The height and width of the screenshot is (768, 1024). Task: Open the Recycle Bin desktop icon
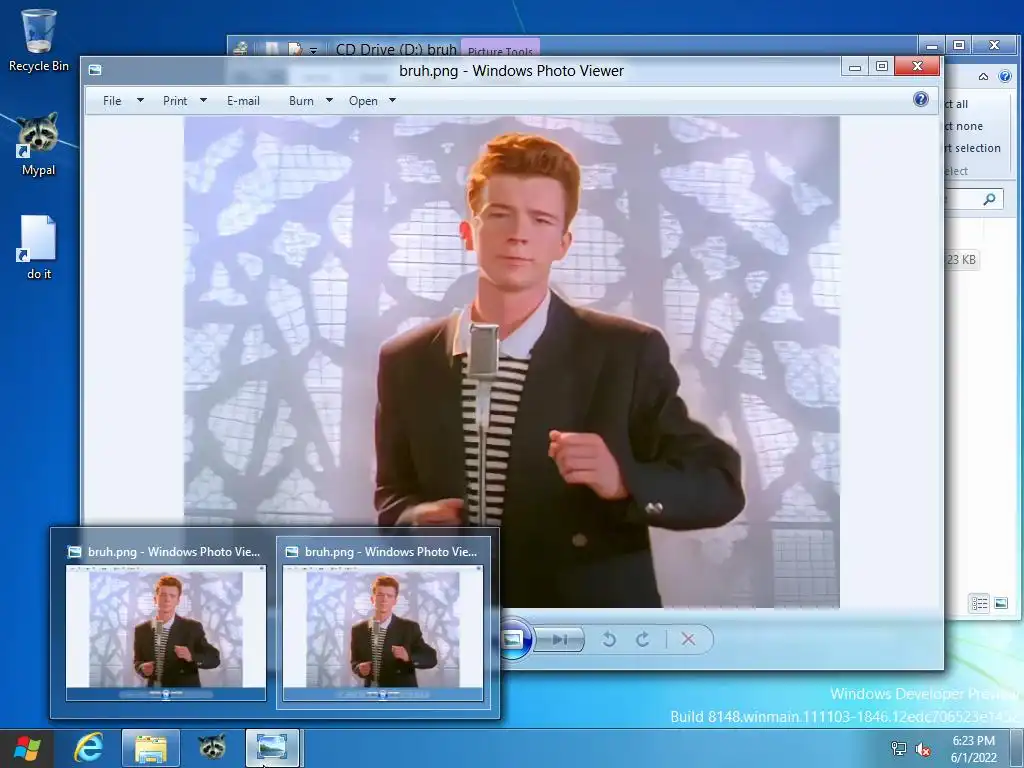[x=39, y=40]
